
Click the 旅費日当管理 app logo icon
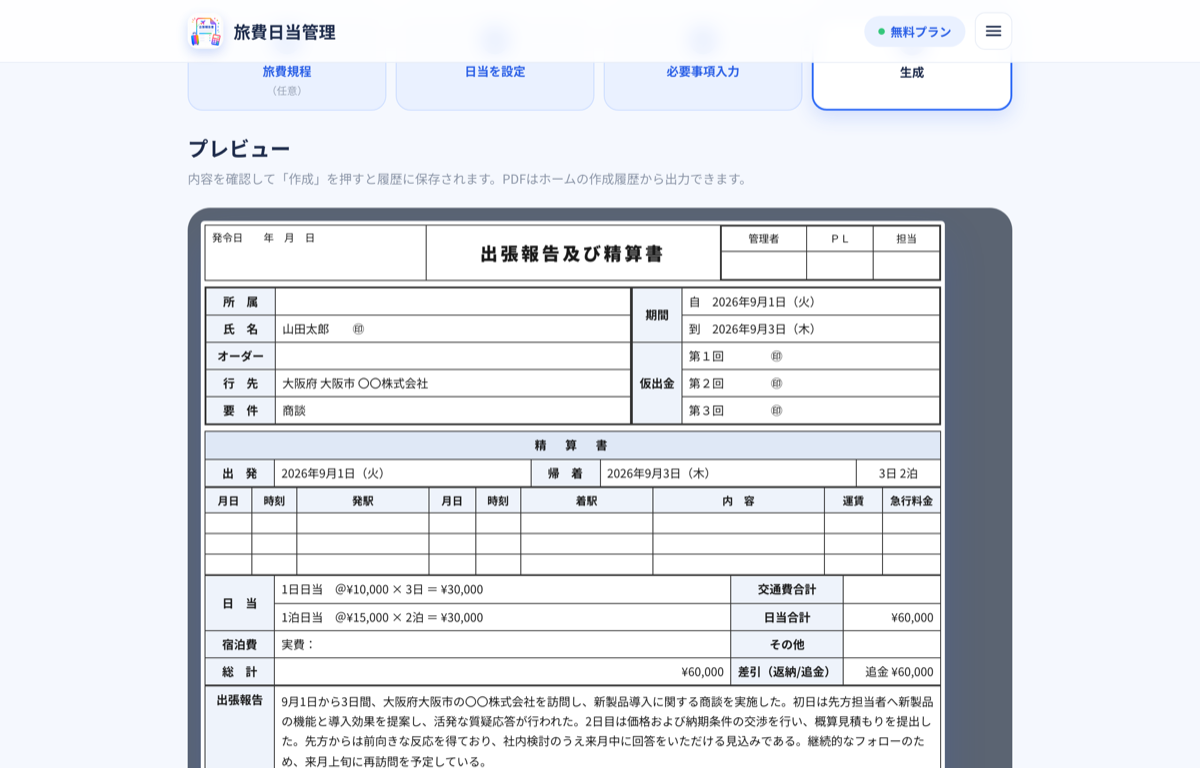(x=205, y=31)
